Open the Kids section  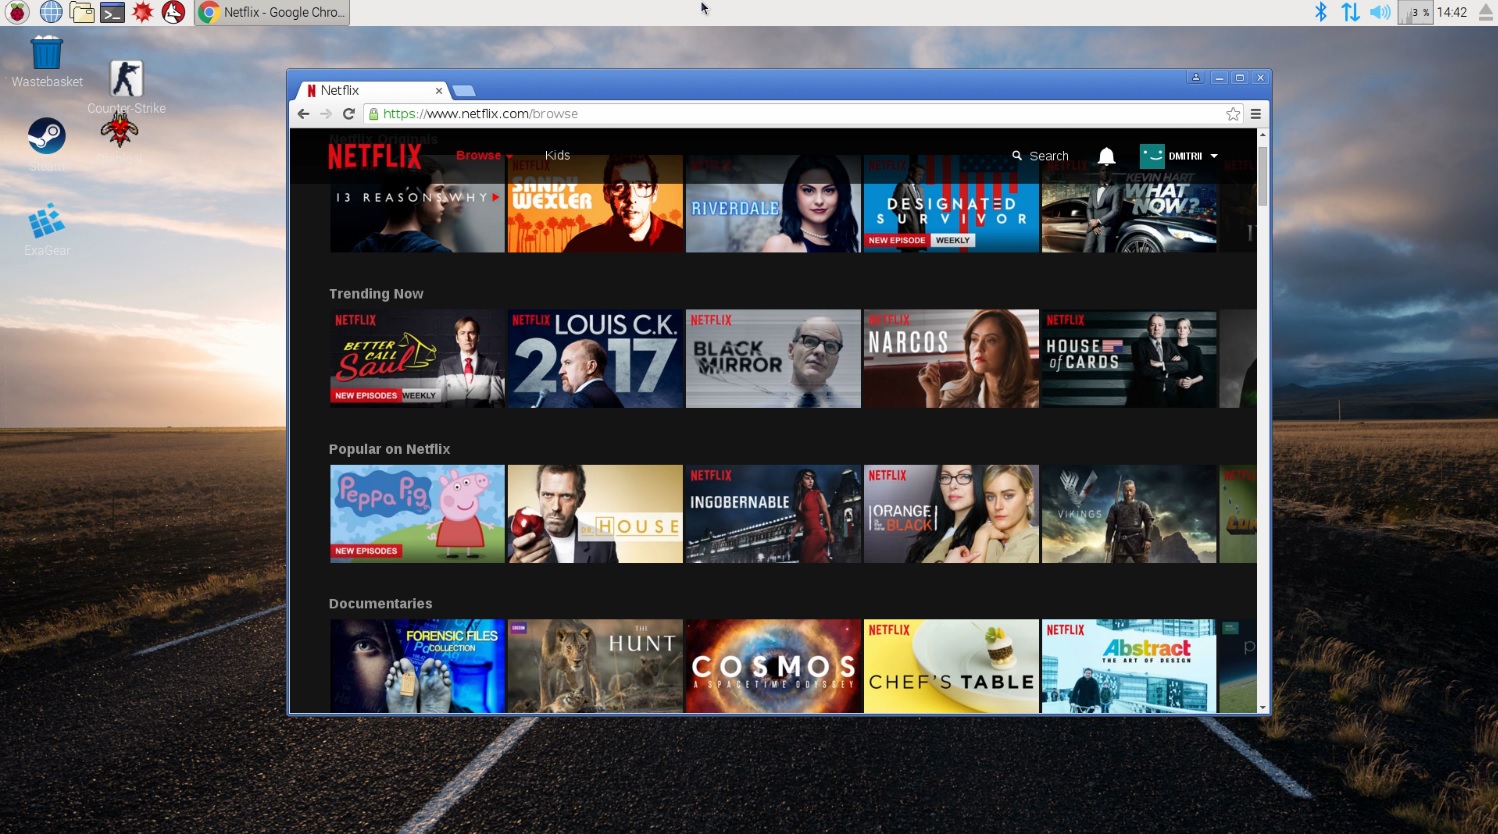coord(557,156)
